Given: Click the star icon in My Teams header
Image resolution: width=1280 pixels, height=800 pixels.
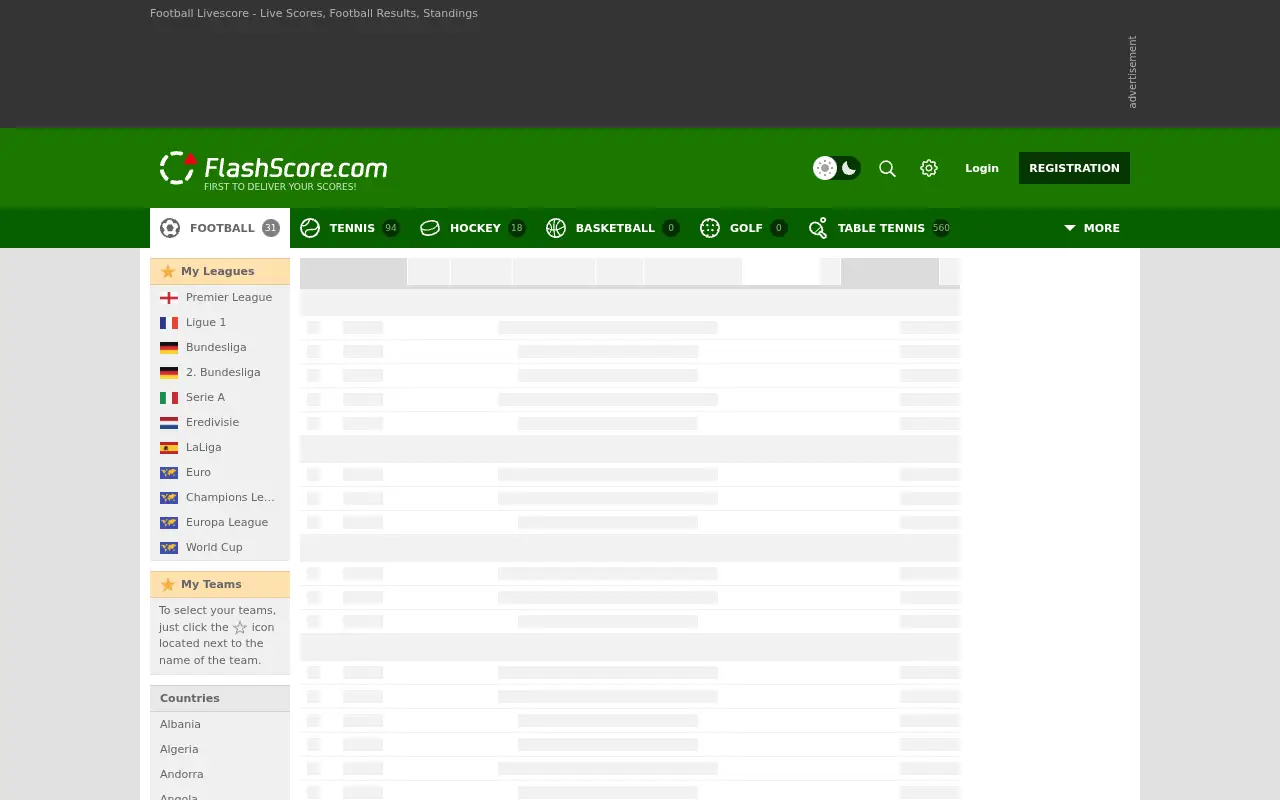Looking at the screenshot, I should coord(168,584).
